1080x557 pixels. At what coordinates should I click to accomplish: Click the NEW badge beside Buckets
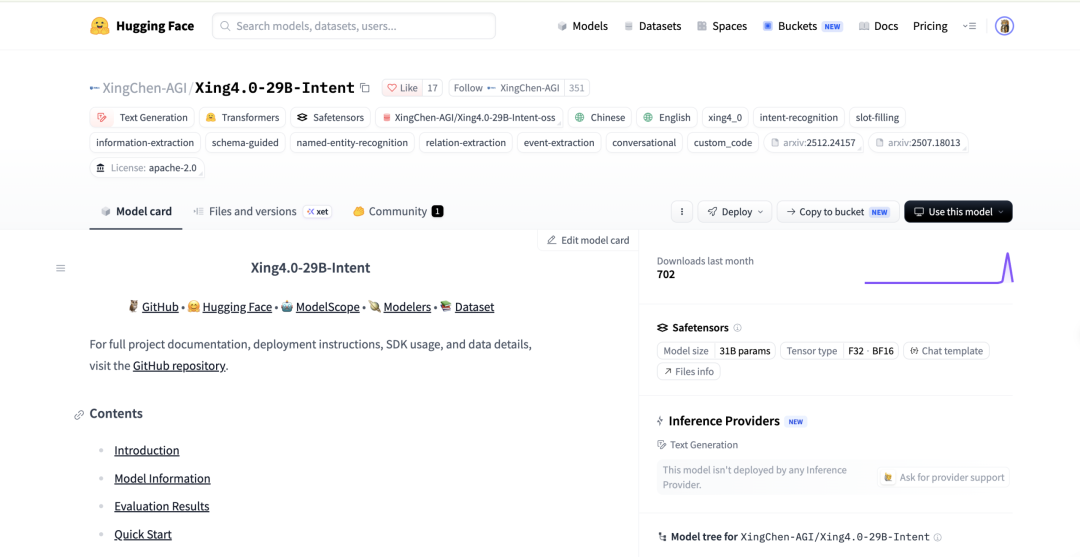point(833,26)
